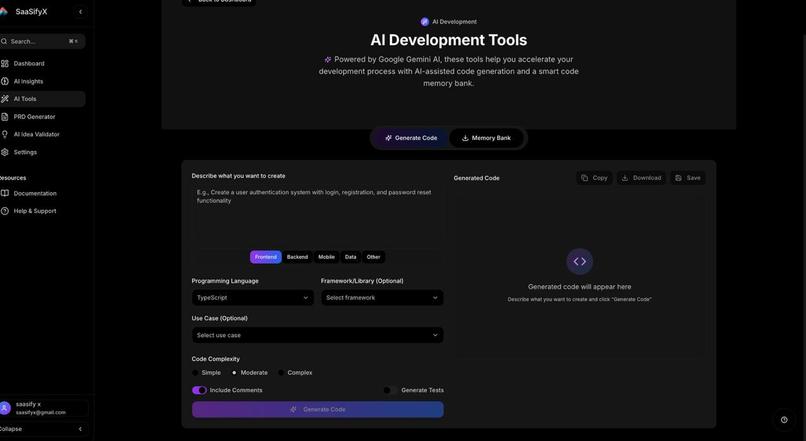This screenshot has width=806, height=441.
Task: Click the code brackets placeholder icon
Action: click(x=579, y=262)
